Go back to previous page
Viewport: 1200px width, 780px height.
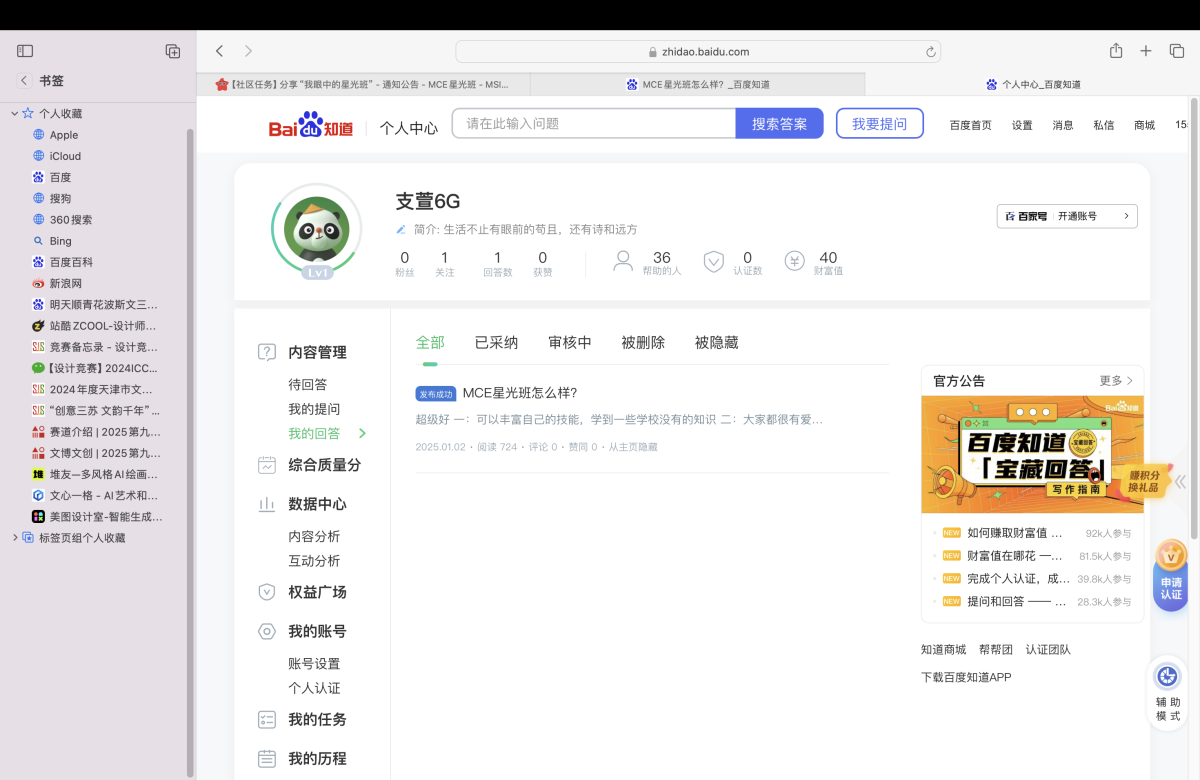click(219, 51)
